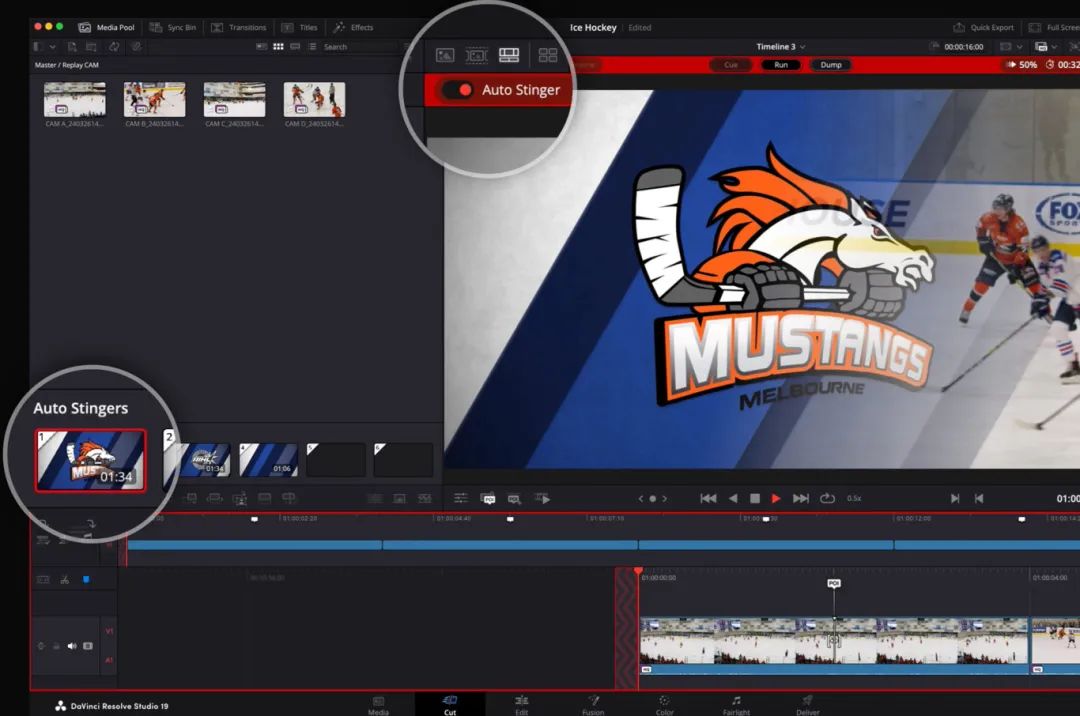Click the POI search icon
The image size is (1080, 716).
coord(514,498)
